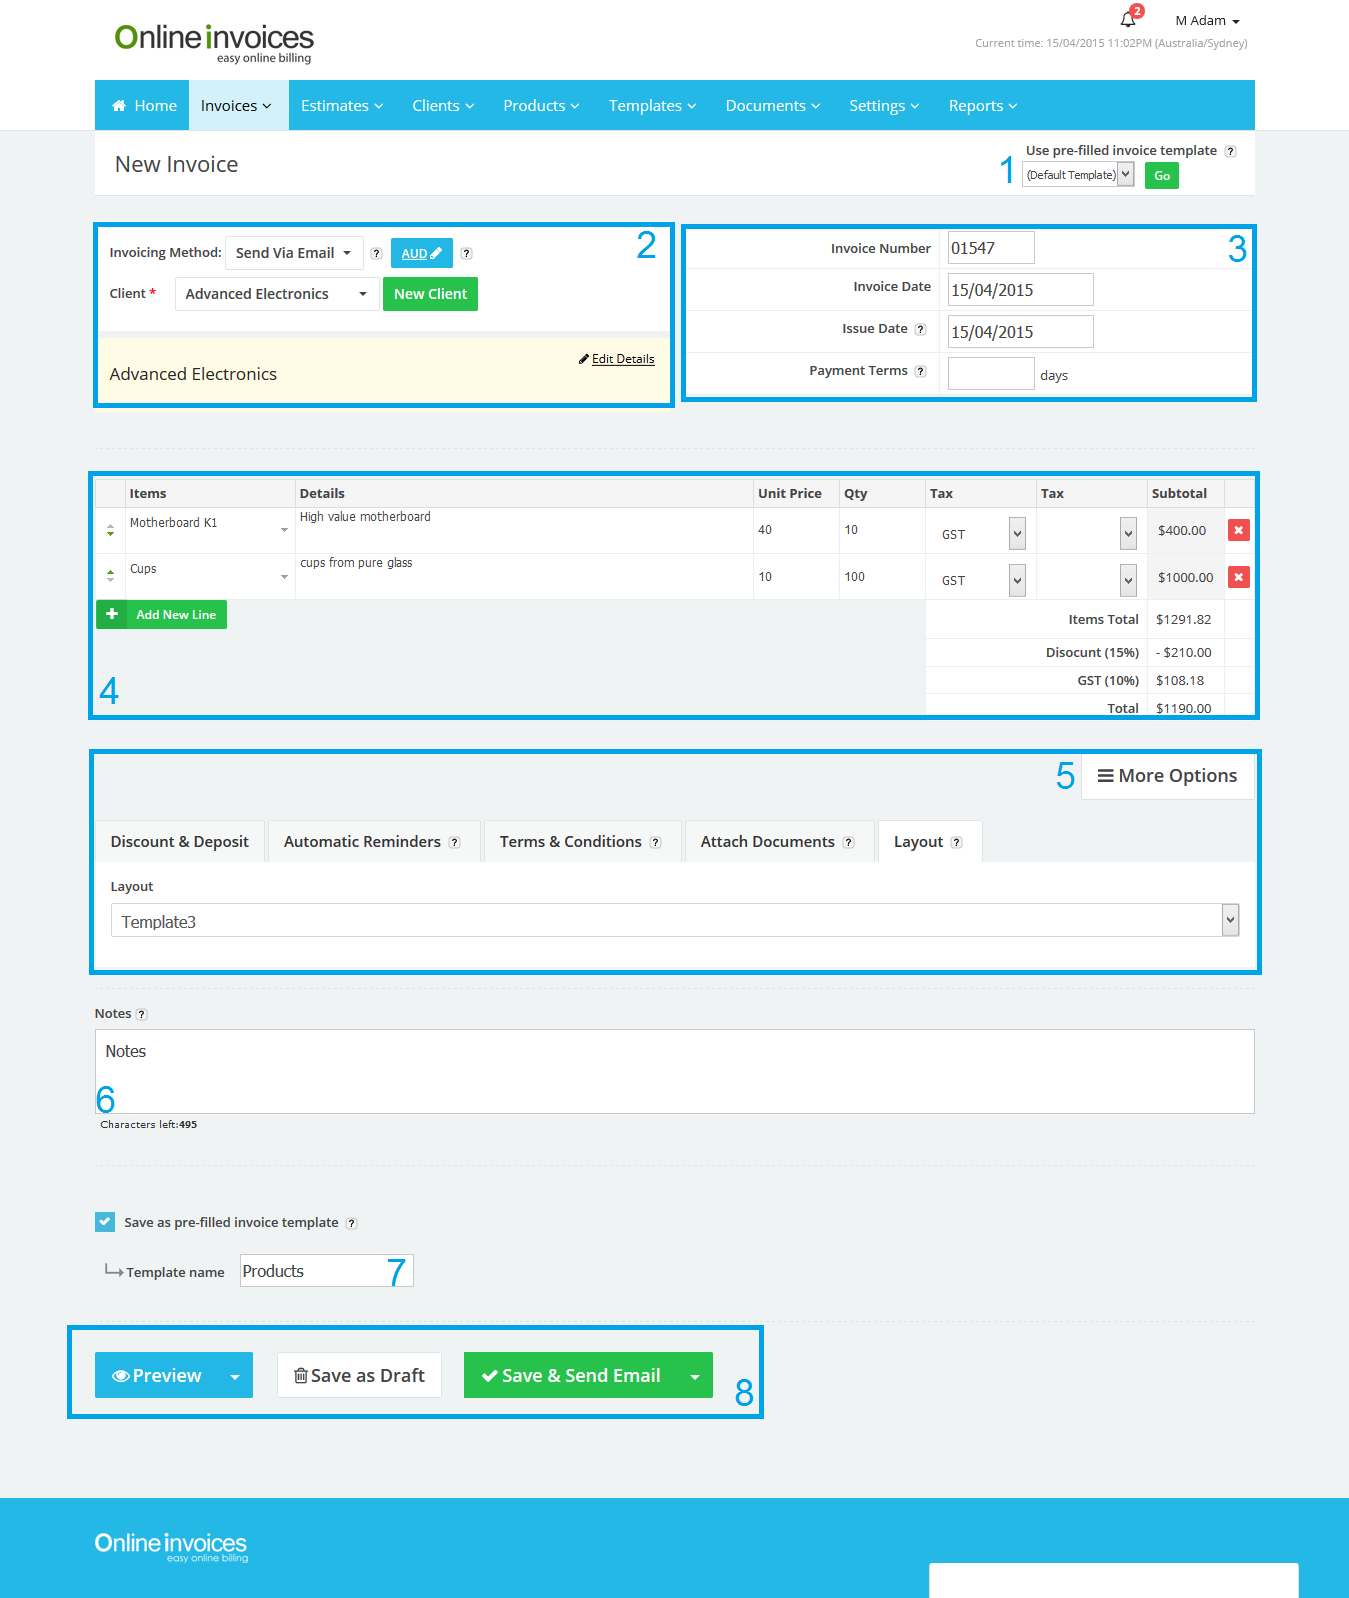Expand Save & Send Email options arrow
This screenshot has height=1598, width=1349.
695,1376
